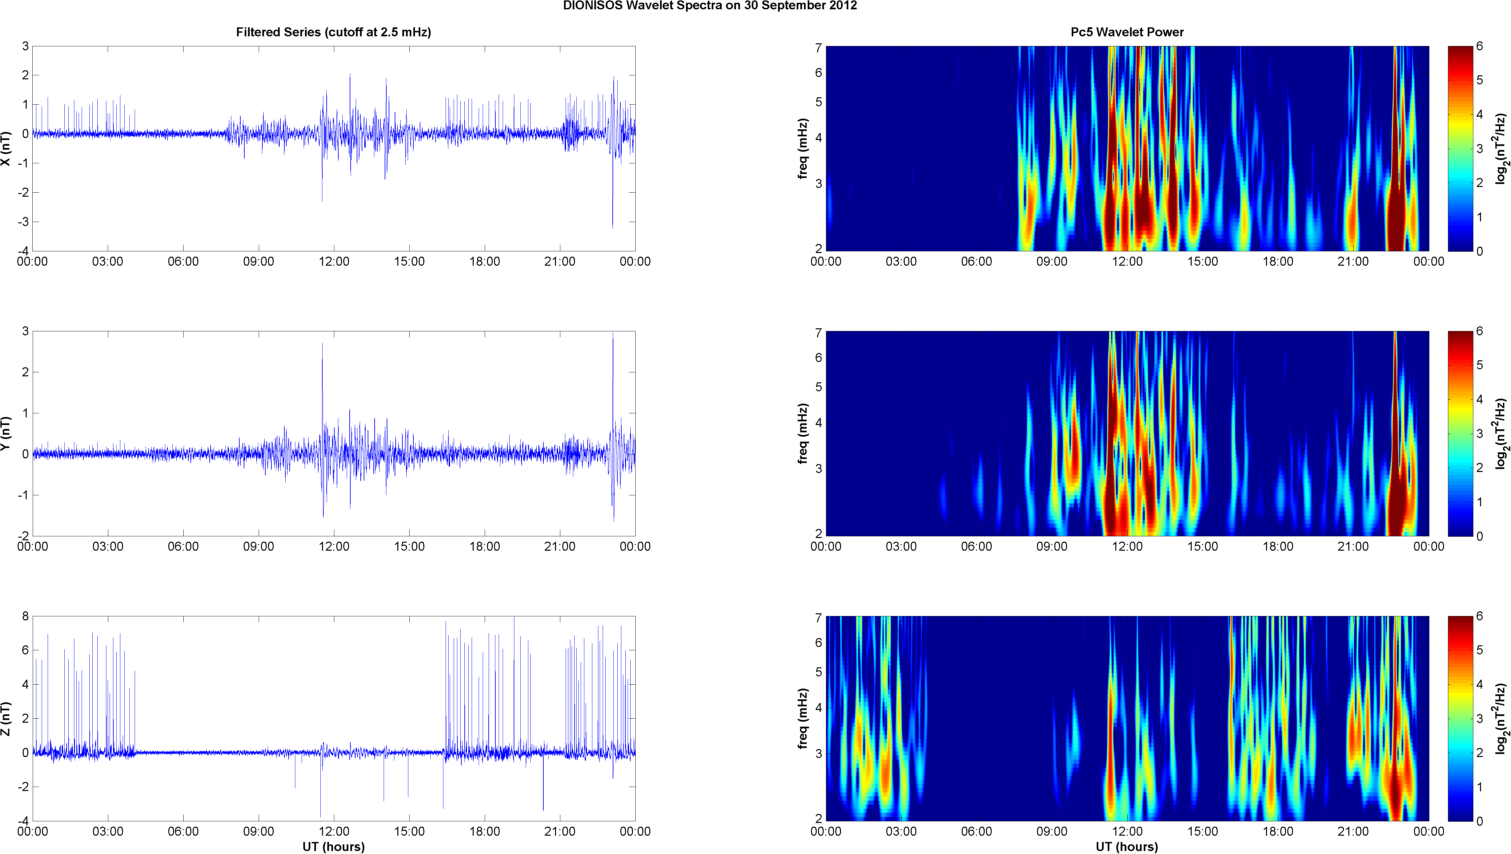
Task: Click "freq (mHz)" label of the middle spectrogram
Action: [803, 434]
